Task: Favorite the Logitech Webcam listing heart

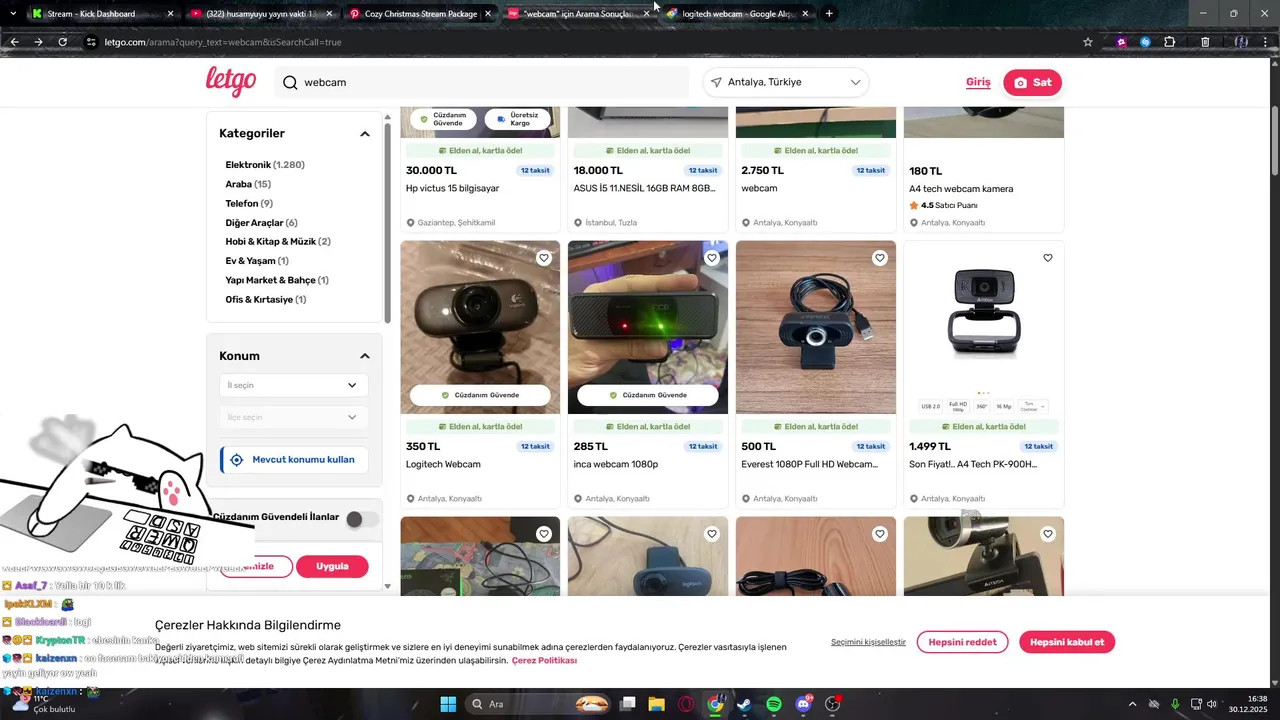Action: coord(544,258)
